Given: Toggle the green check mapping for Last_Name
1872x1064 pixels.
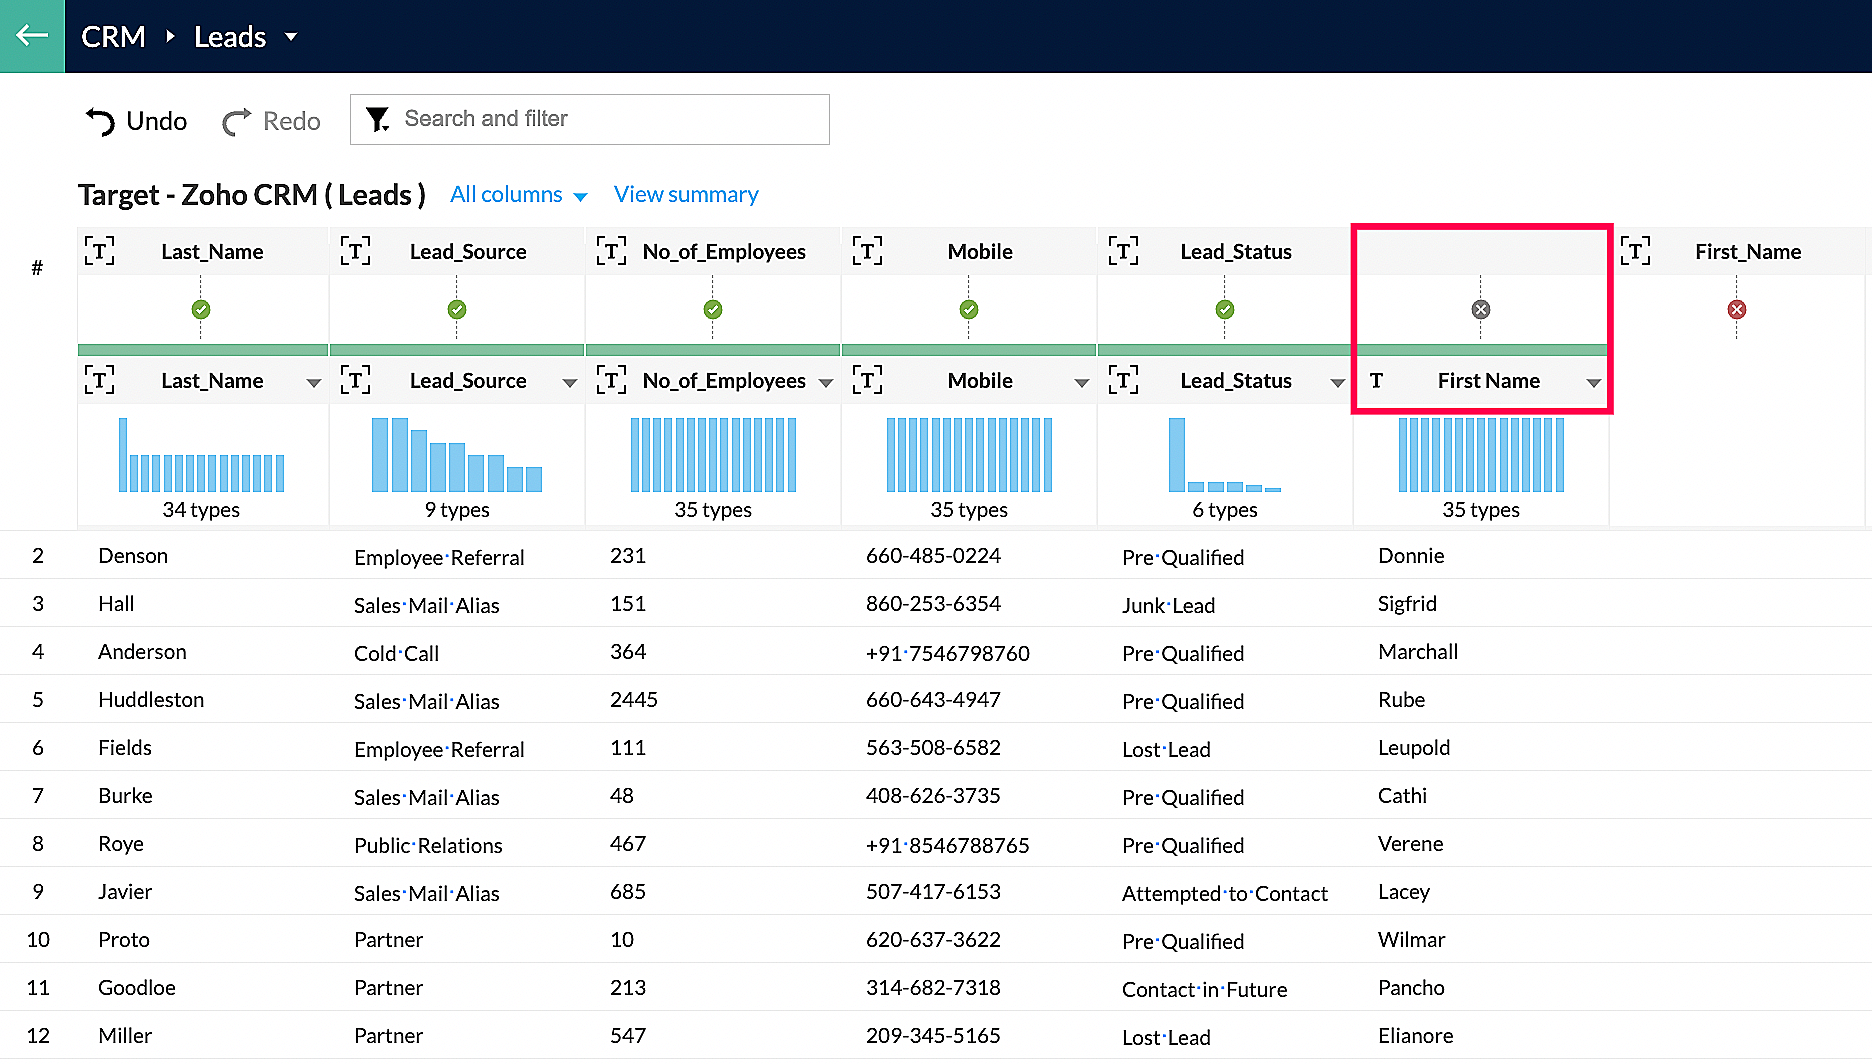Looking at the screenshot, I should 201,310.
